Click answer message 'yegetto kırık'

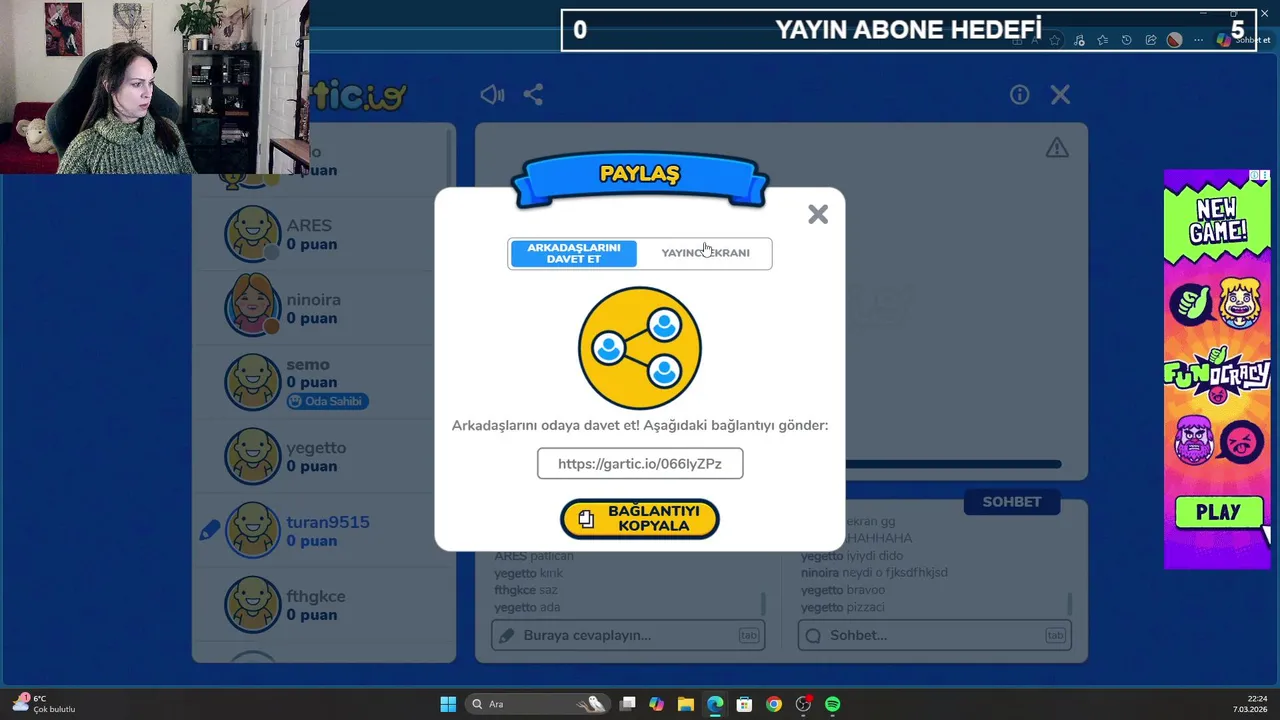click(529, 573)
